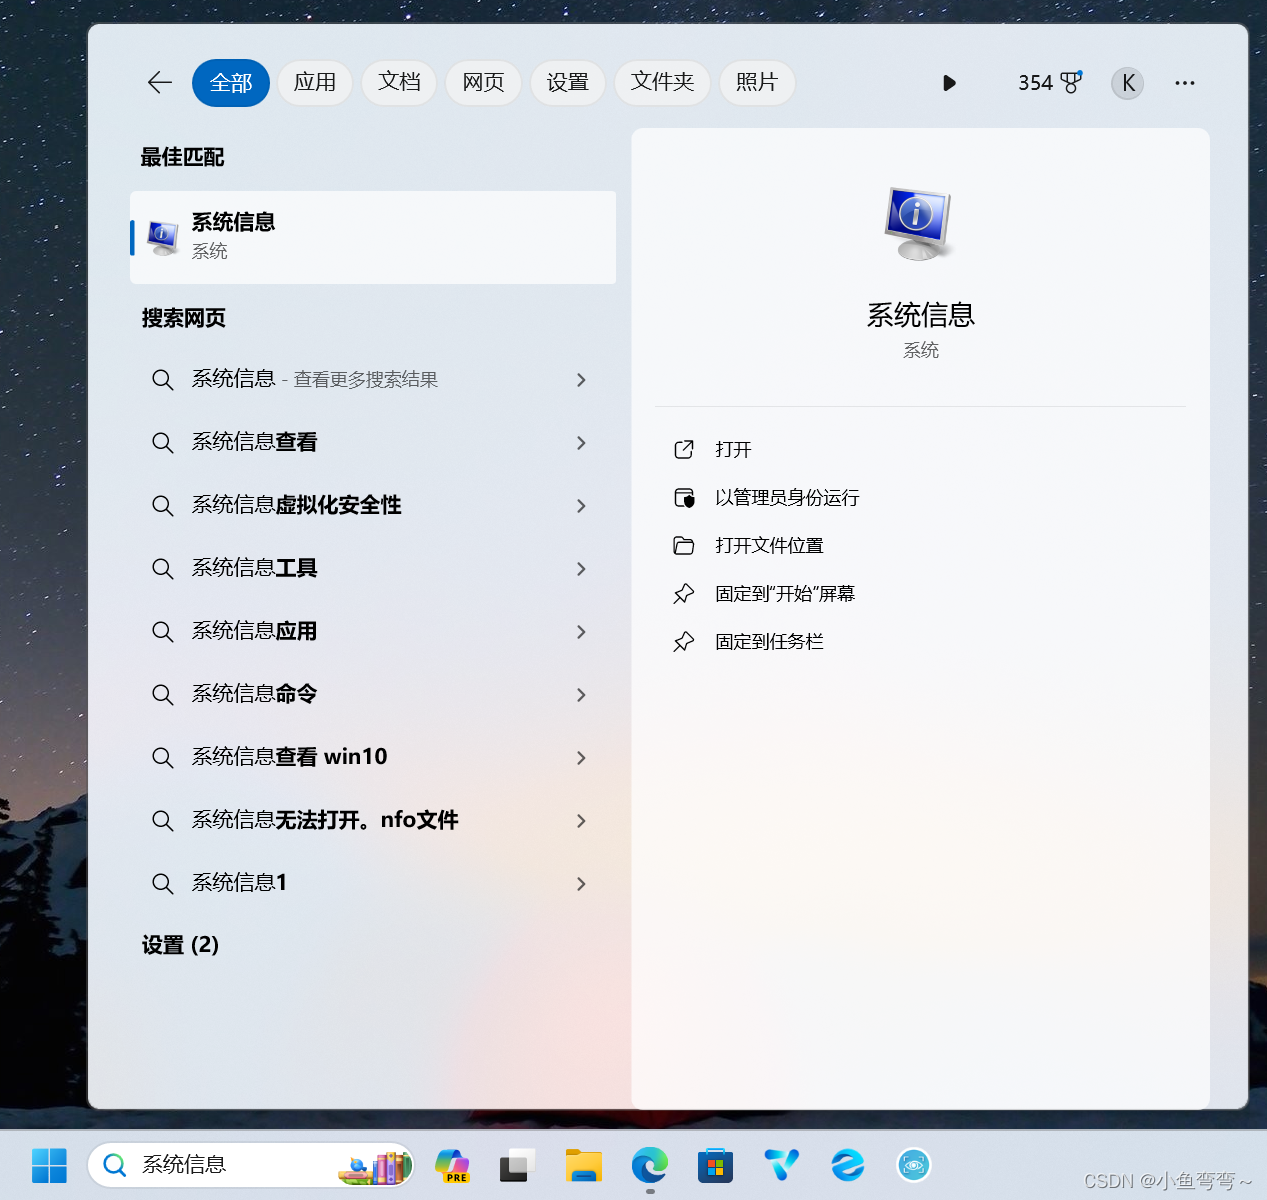
Task: Select the 系统信息查看 win10 suggestion
Action: [x=345, y=757]
